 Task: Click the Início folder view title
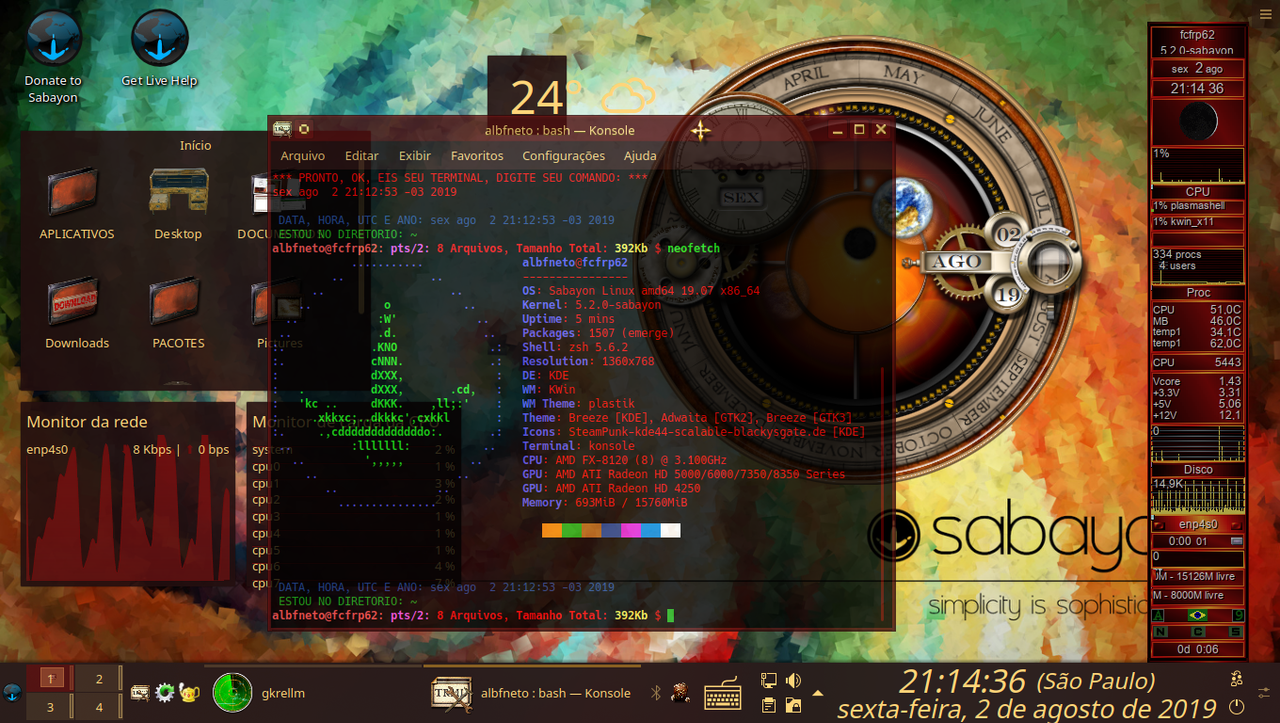195,145
